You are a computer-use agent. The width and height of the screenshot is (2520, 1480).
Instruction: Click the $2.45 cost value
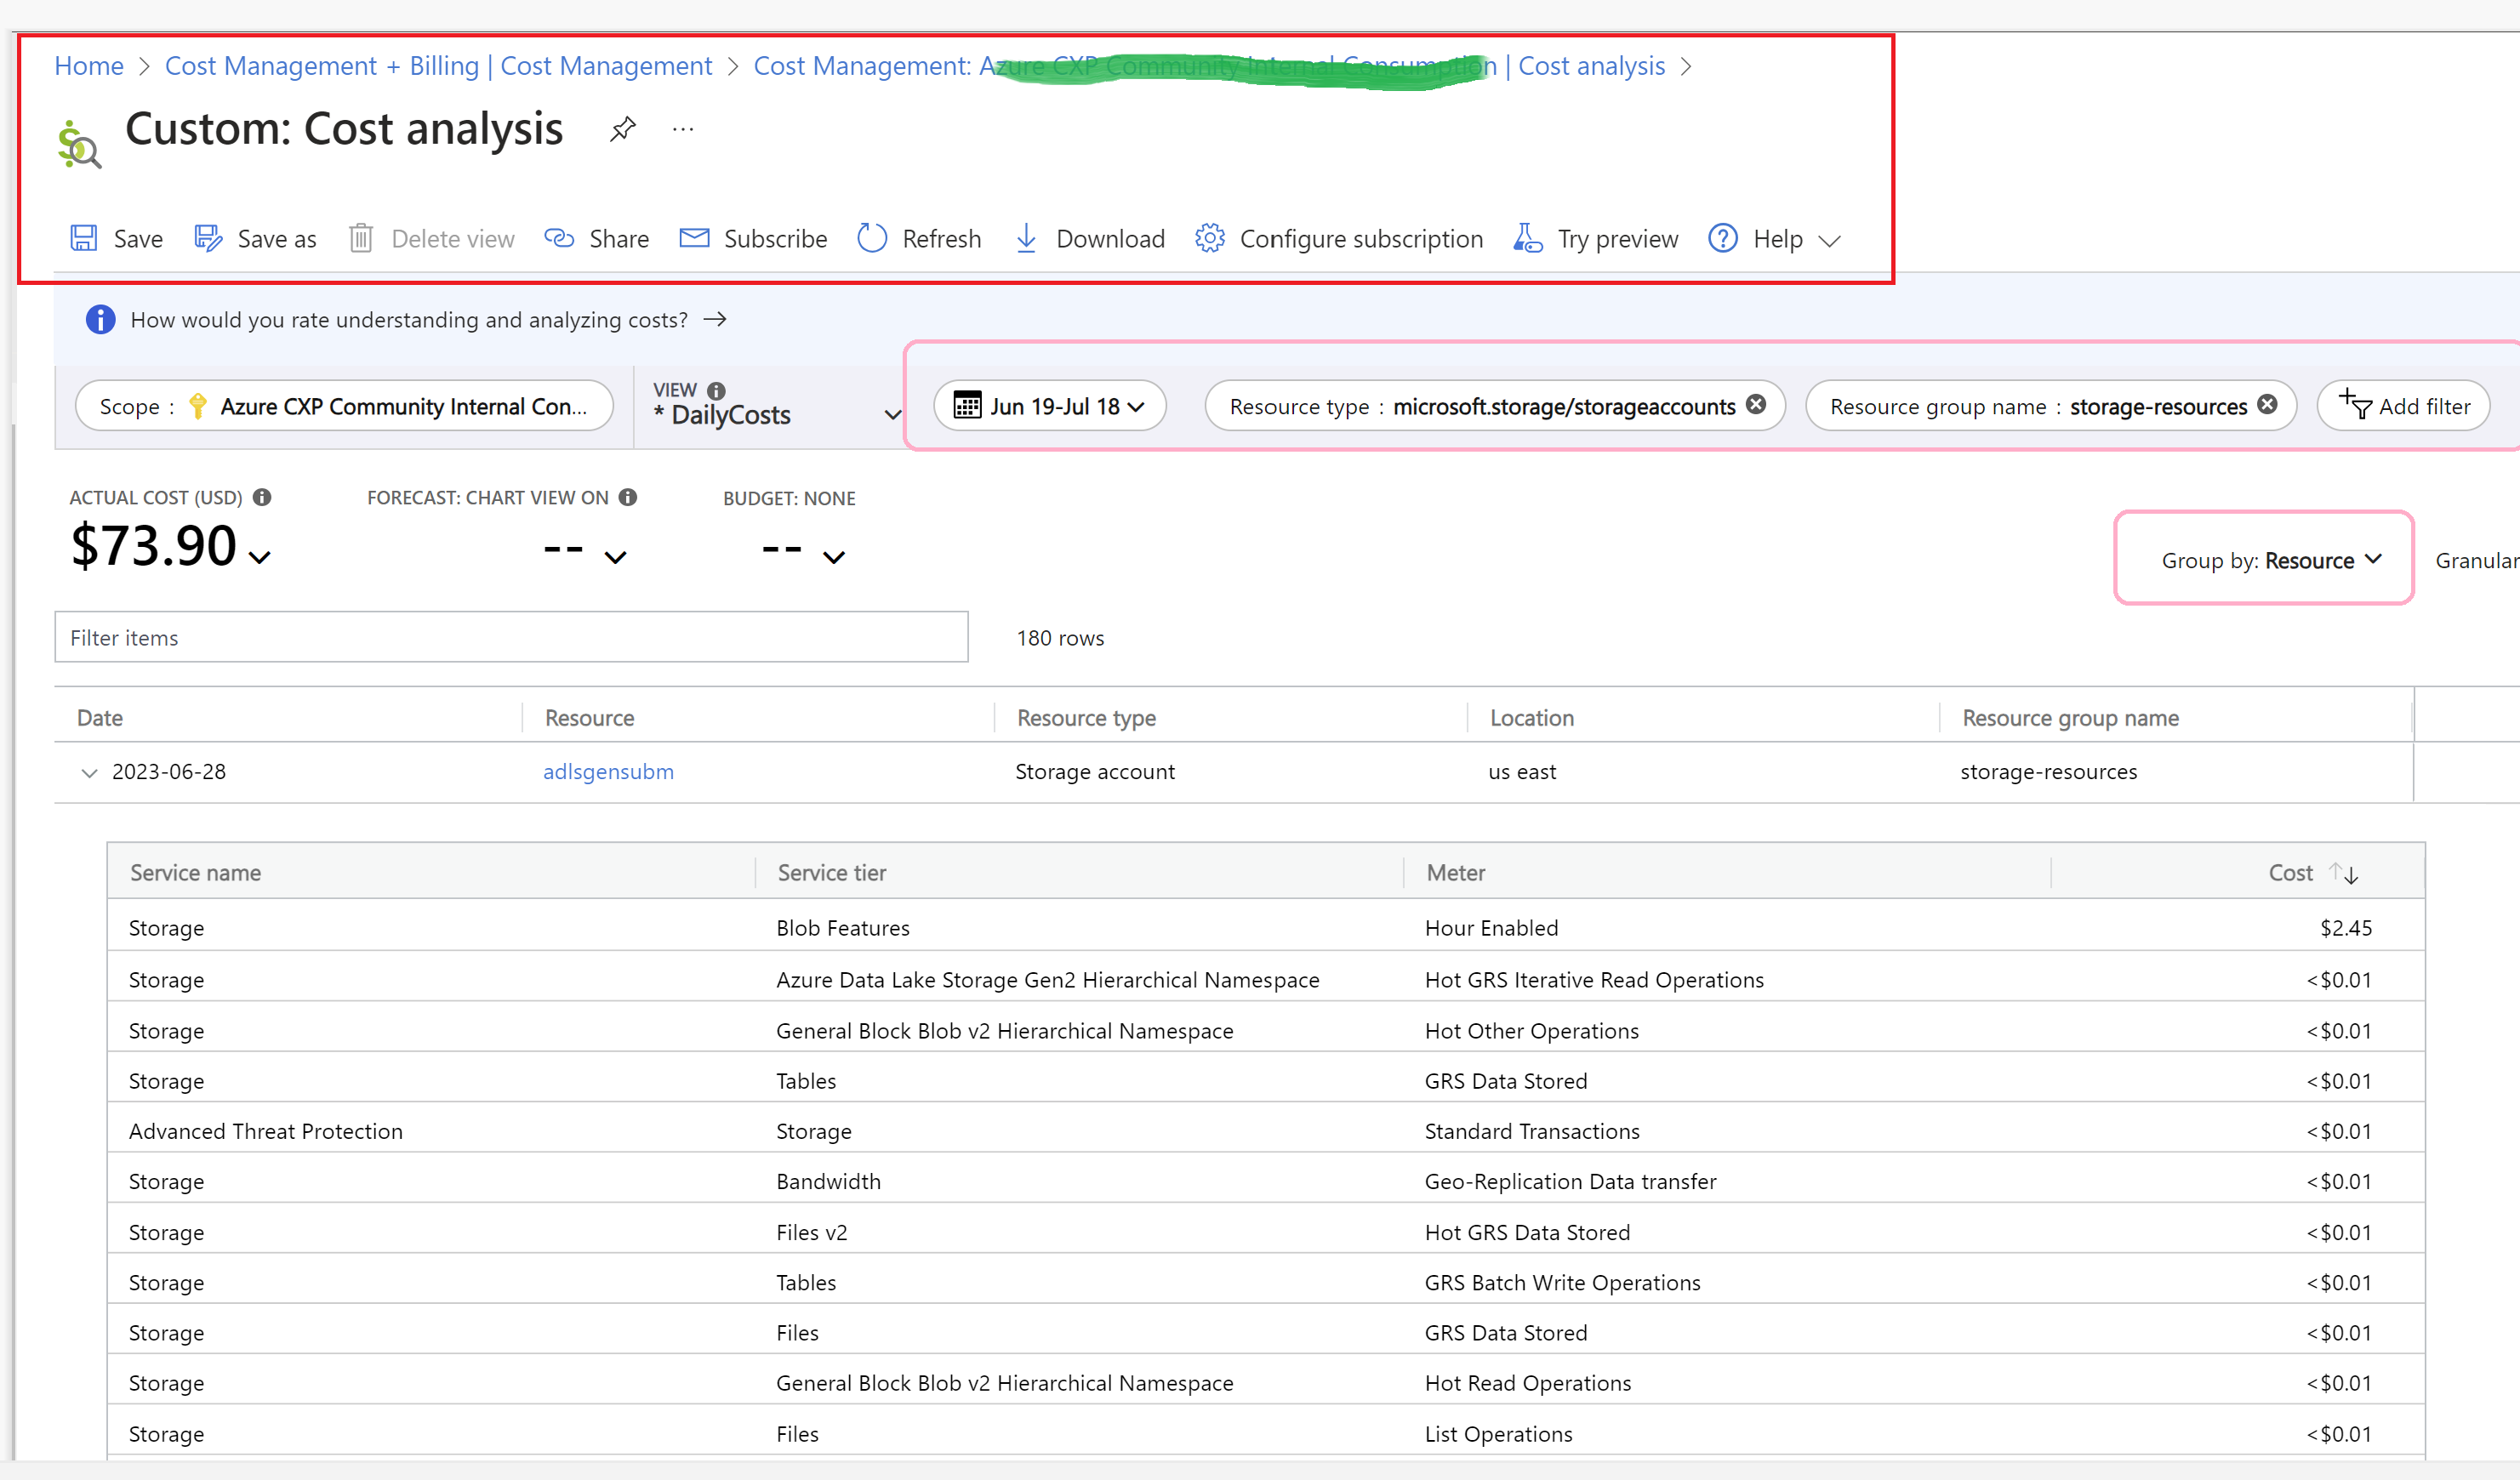coord(2345,928)
